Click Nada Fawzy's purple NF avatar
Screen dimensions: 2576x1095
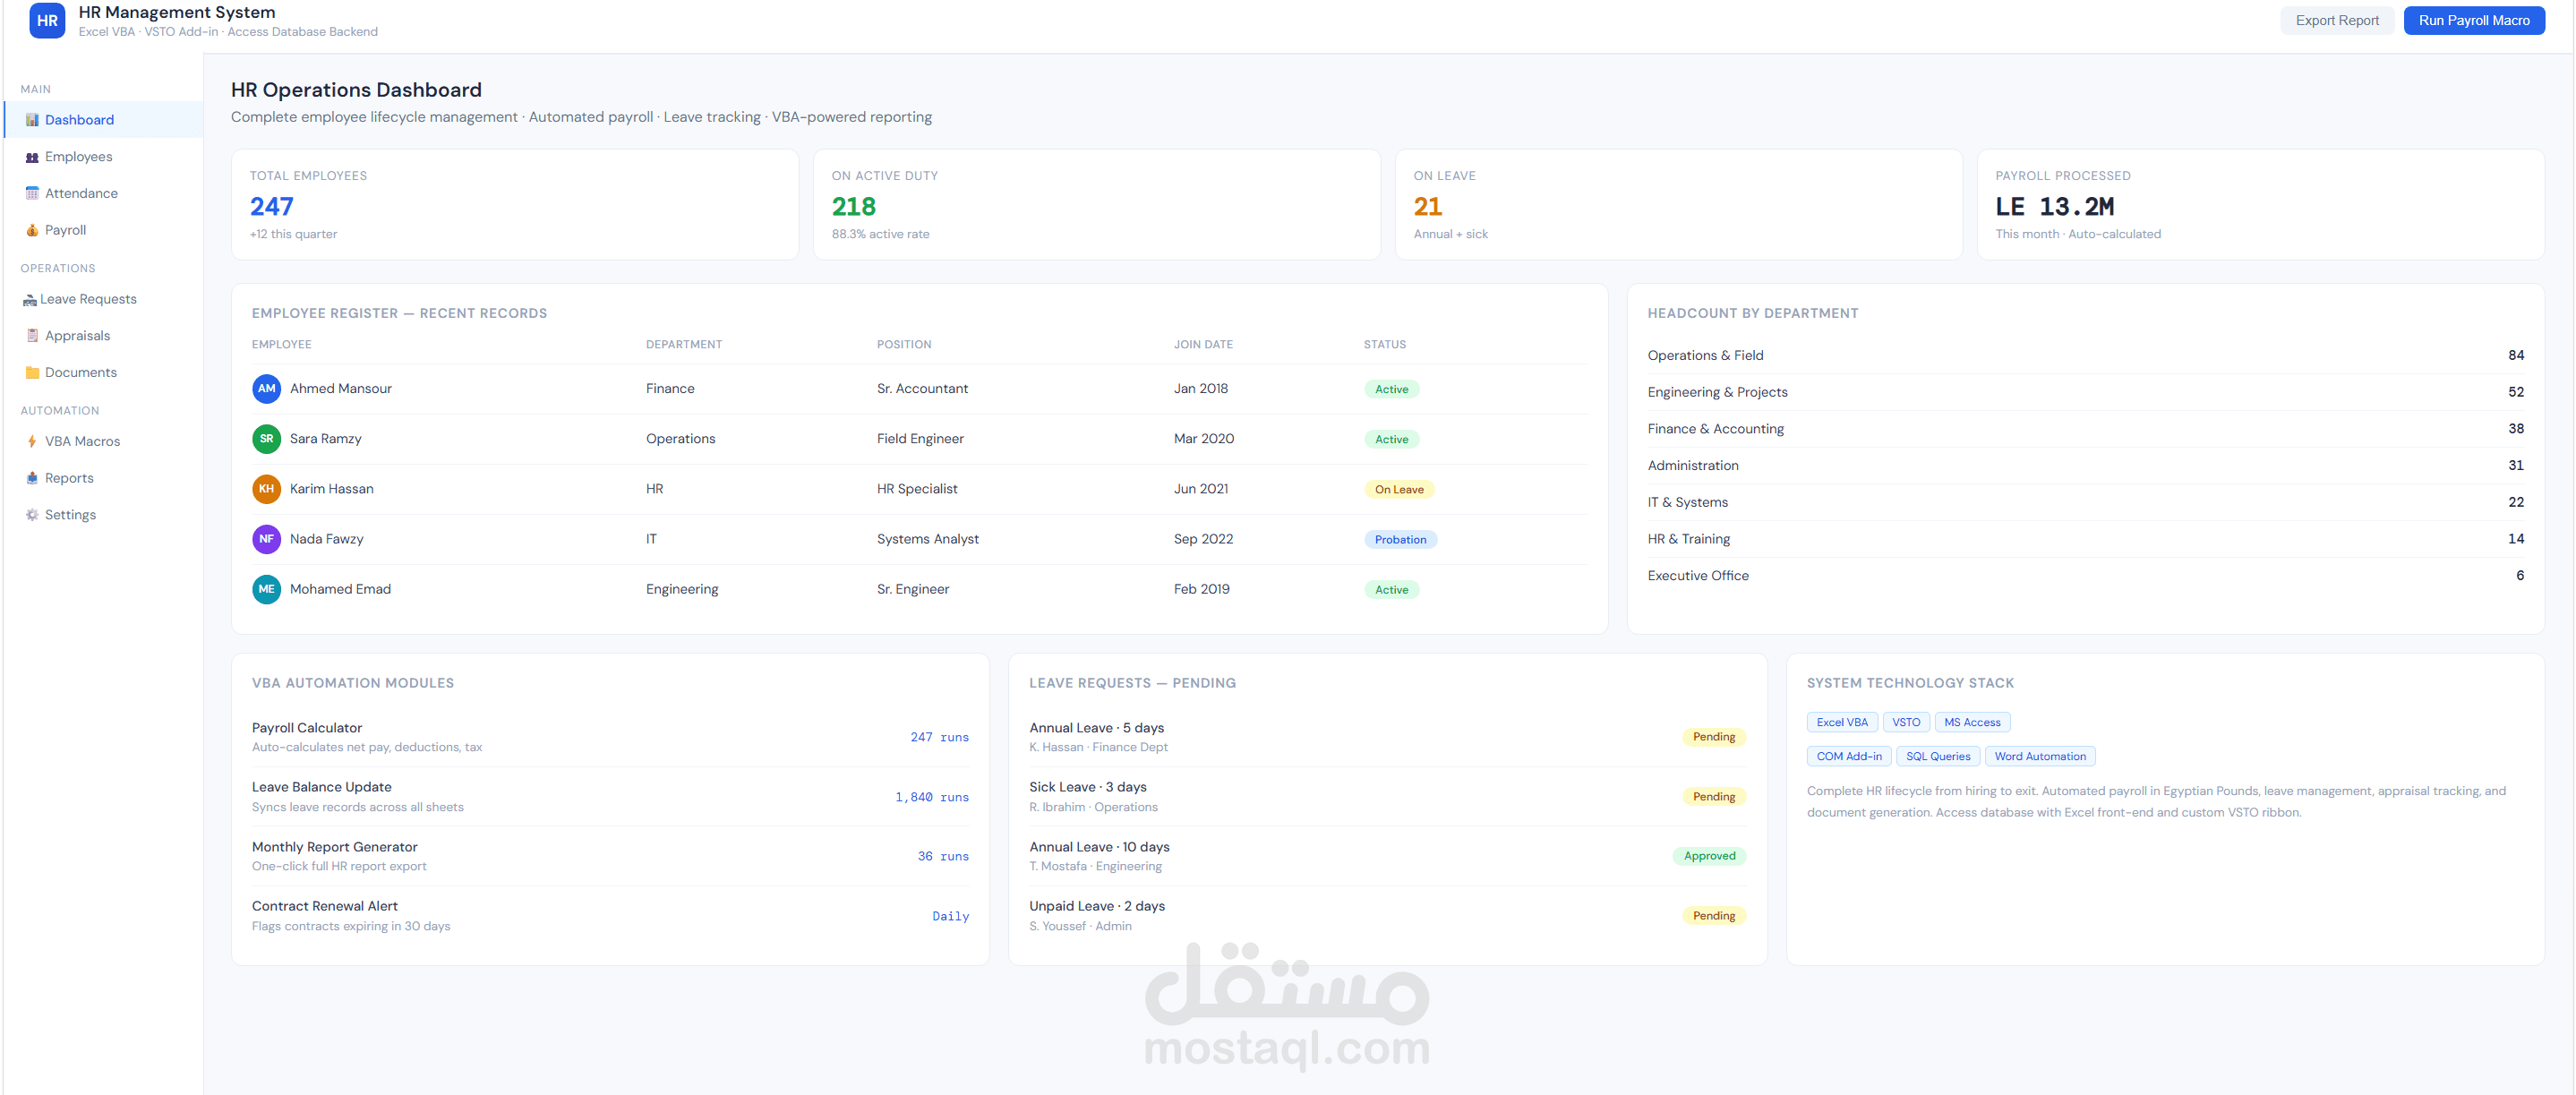[x=266, y=539]
